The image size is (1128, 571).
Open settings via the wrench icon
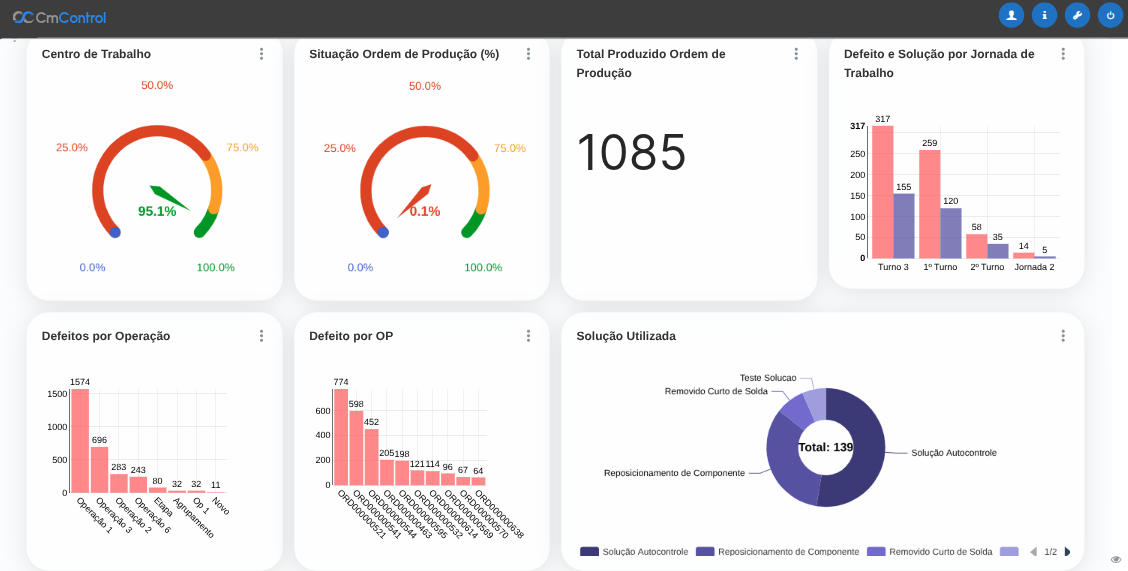click(1077, 15)
